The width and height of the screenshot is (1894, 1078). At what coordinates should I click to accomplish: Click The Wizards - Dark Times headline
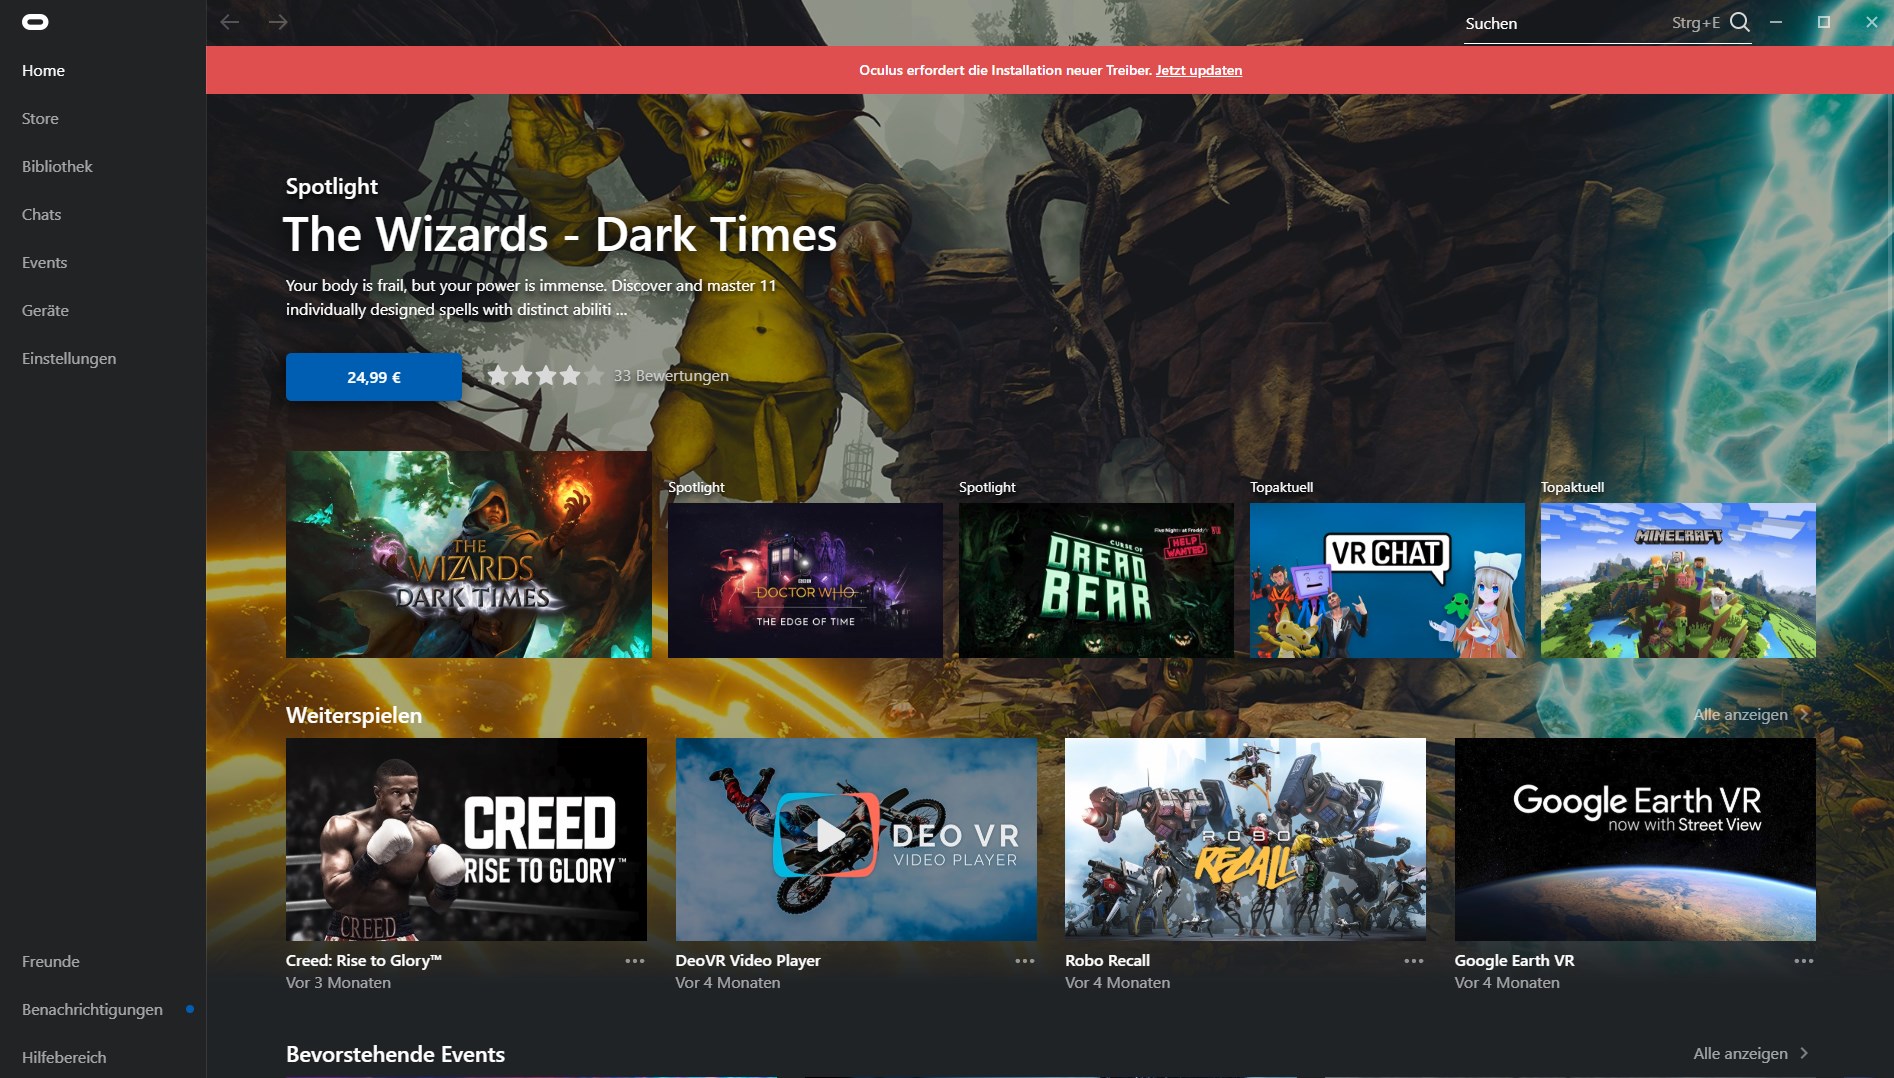(x=560, y=234)
